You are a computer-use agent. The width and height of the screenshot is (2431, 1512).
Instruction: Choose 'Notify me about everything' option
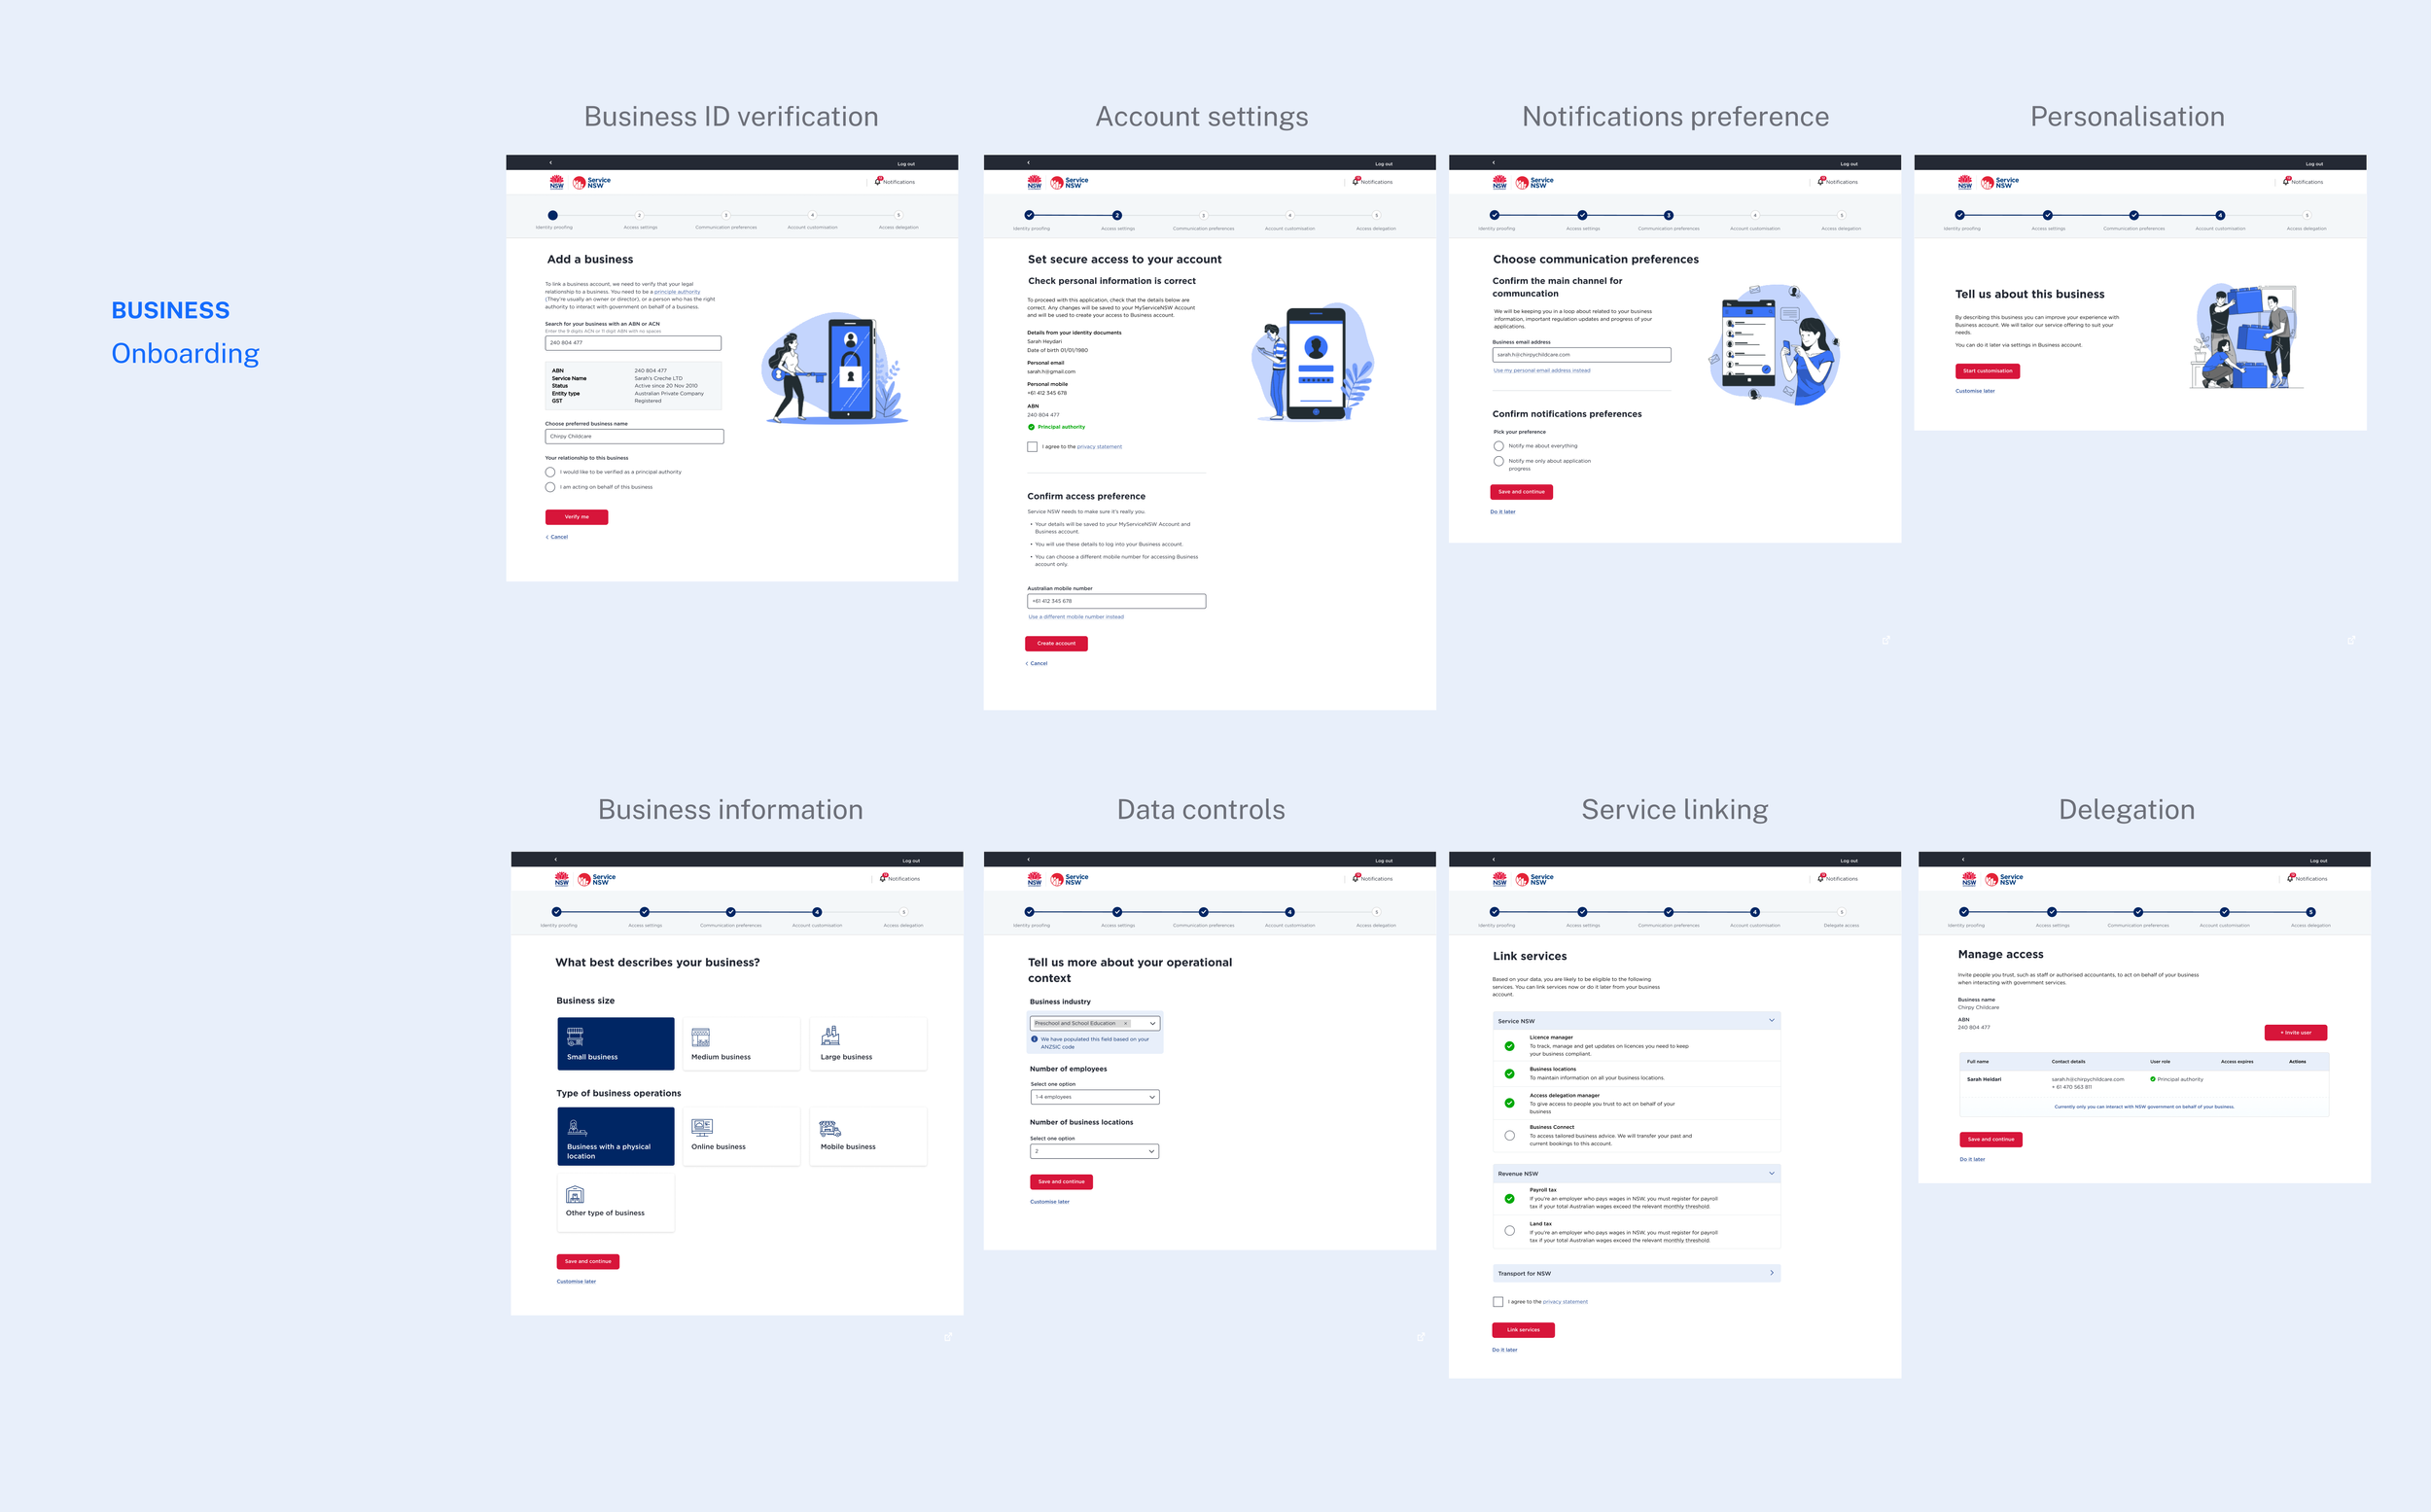(x=1498, y=446)
